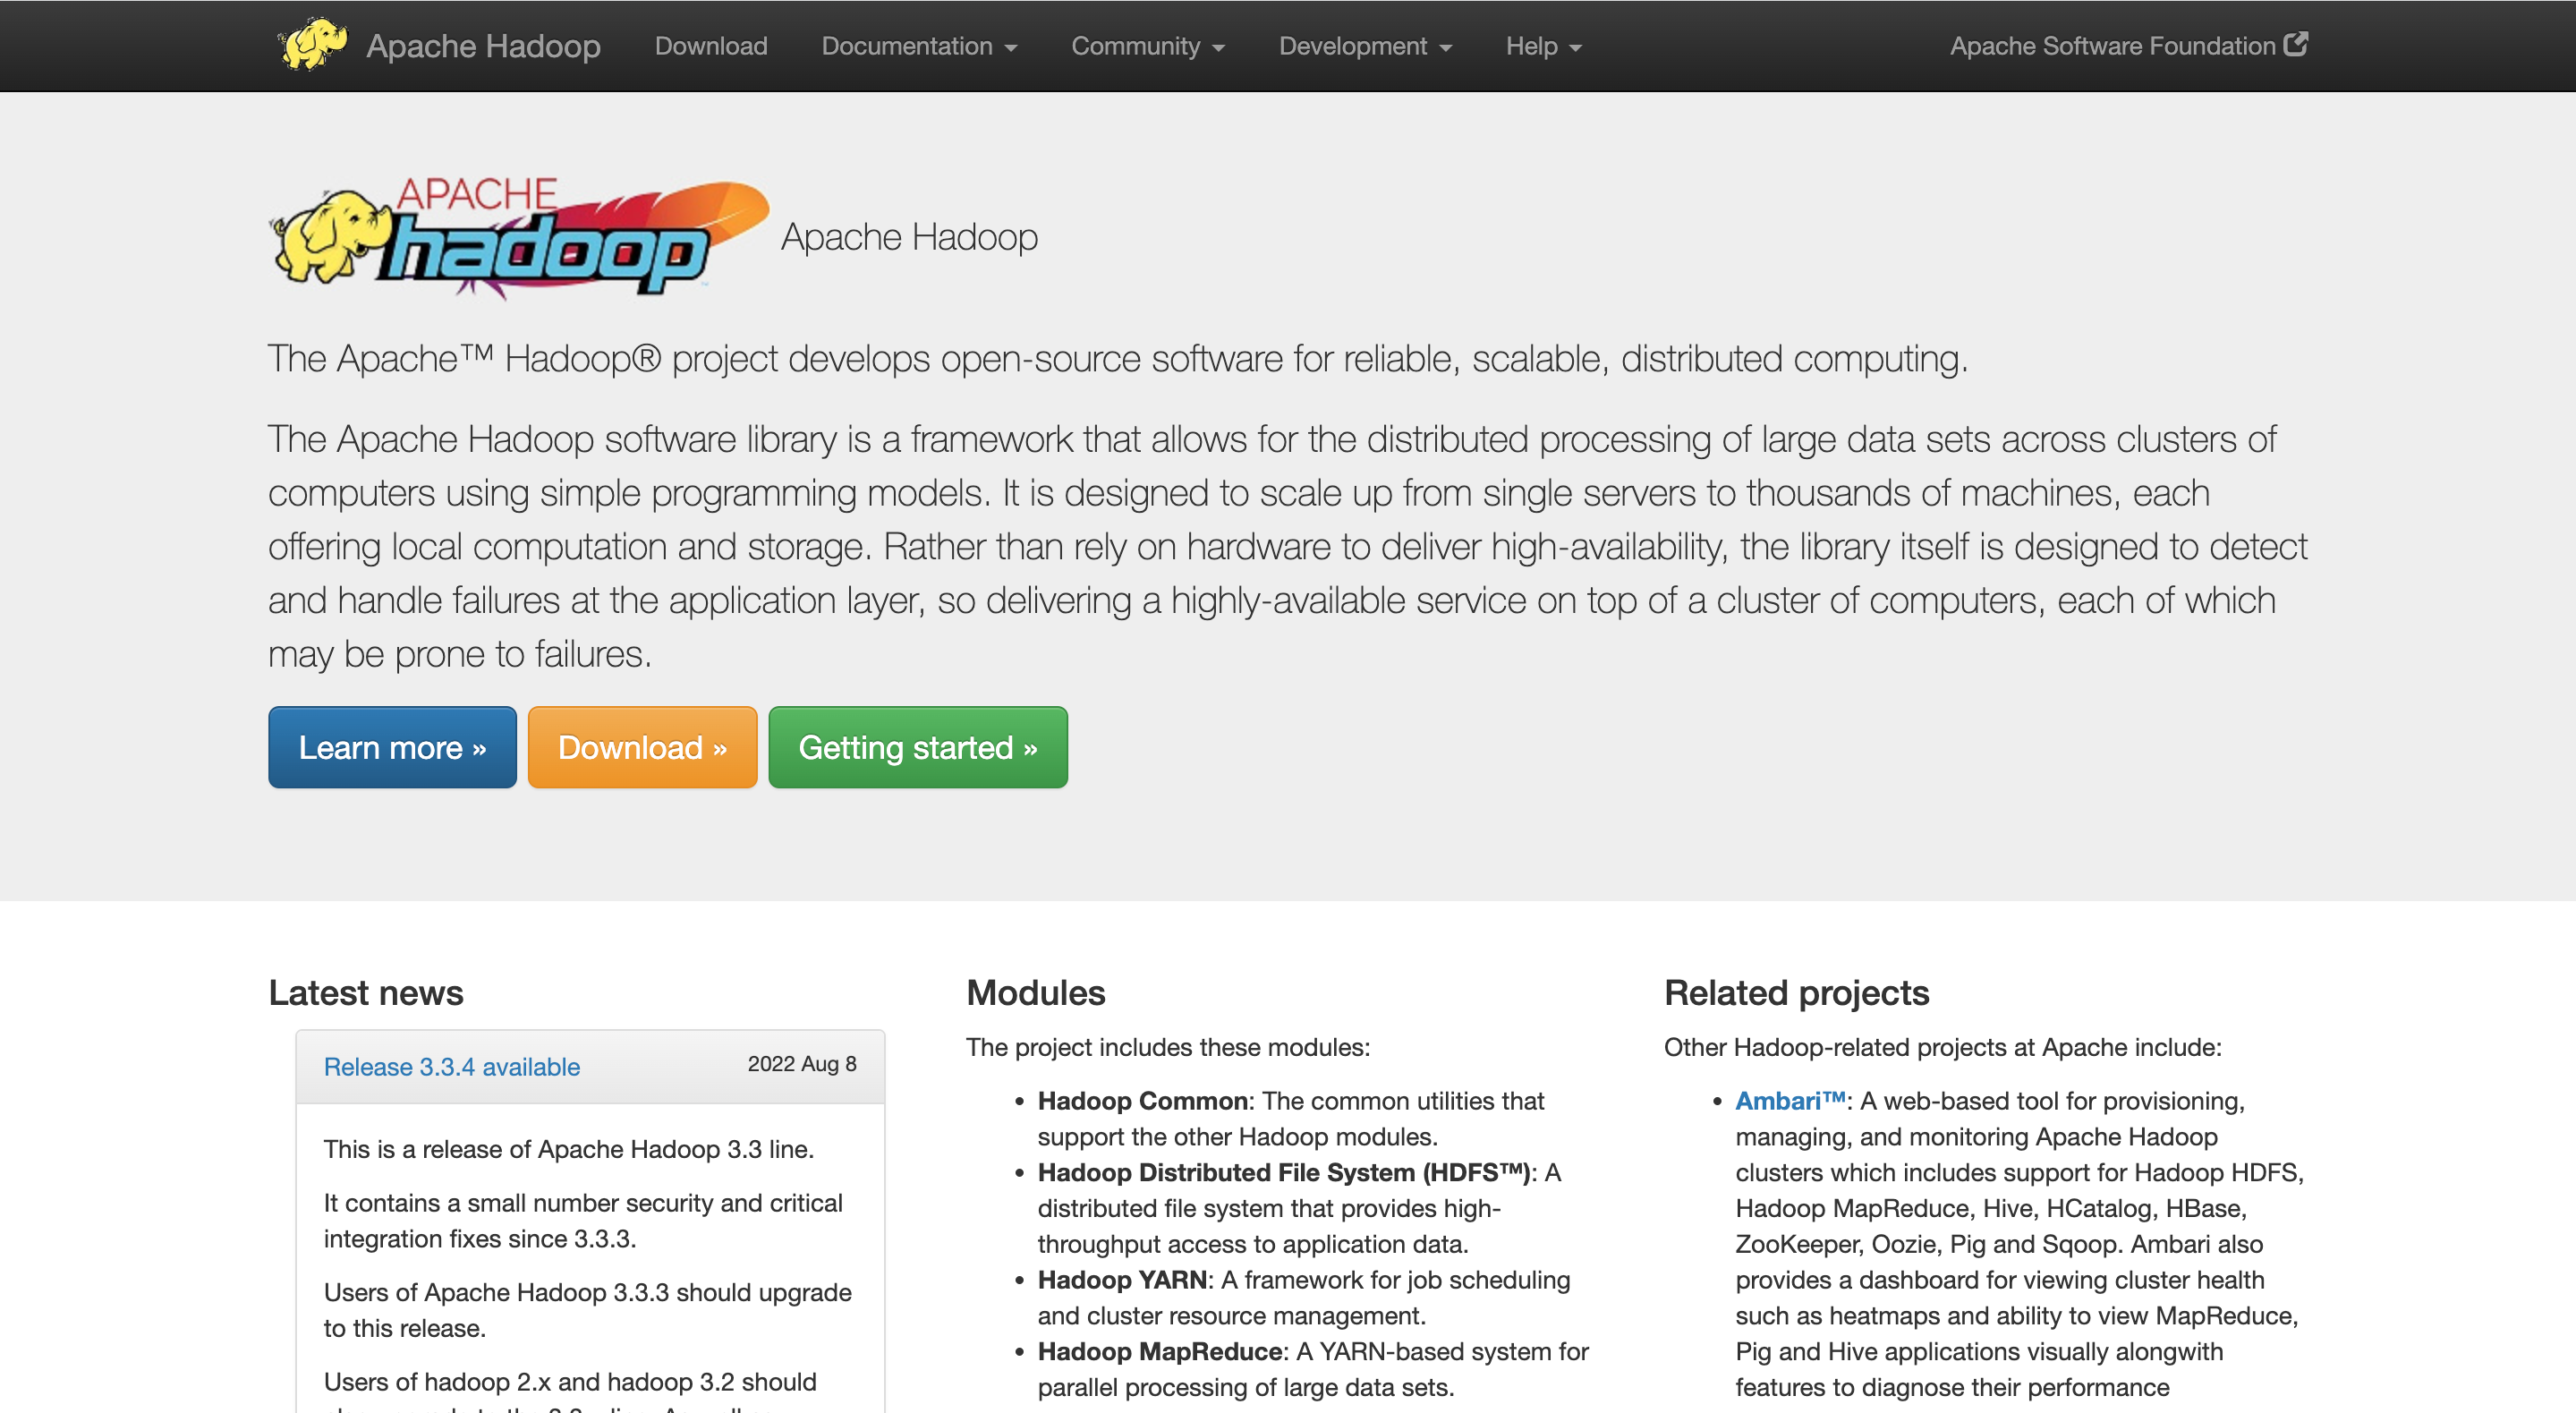Click the large Apache Hadoop logo image
This screenshot has width=2576, height=1413.
pyautogui.click(x=518, y=237)
